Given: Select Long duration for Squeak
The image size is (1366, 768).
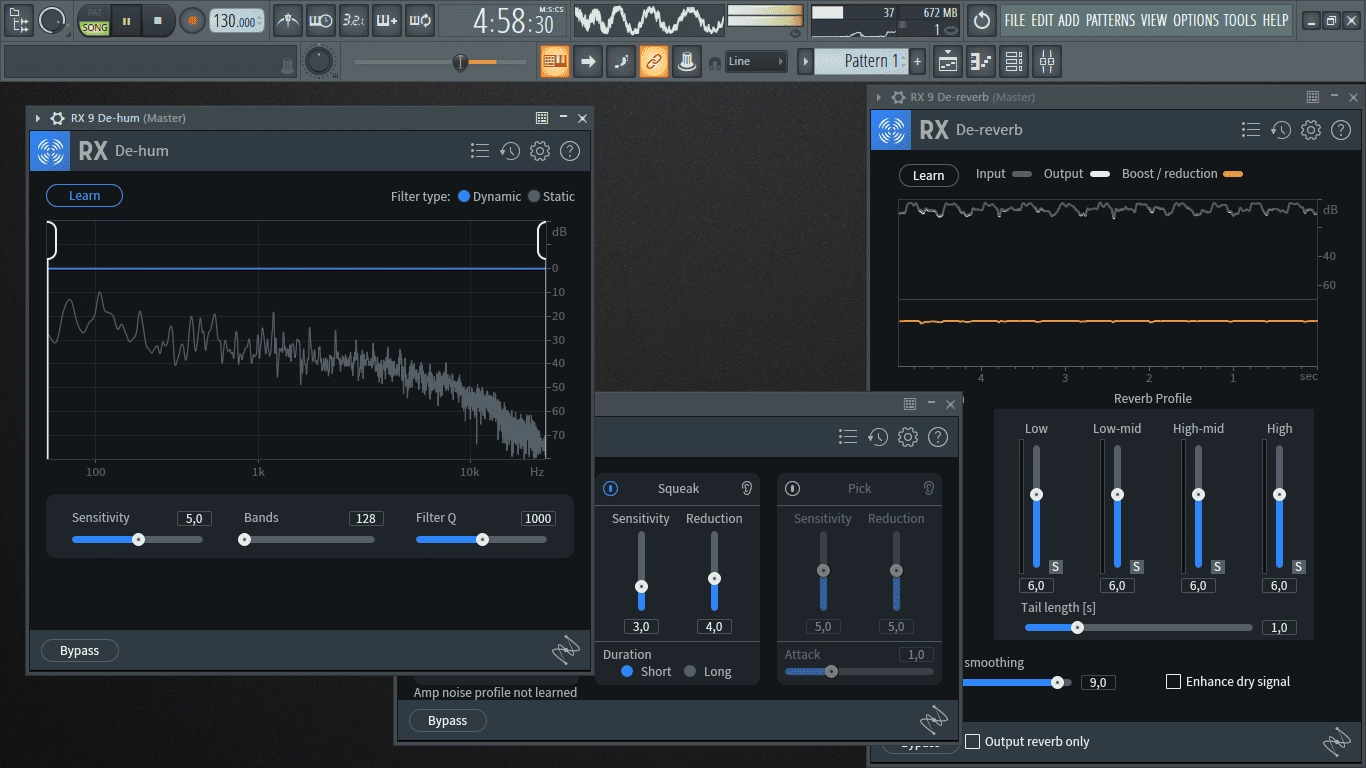Looking at the screenshot, I should 690,671.
